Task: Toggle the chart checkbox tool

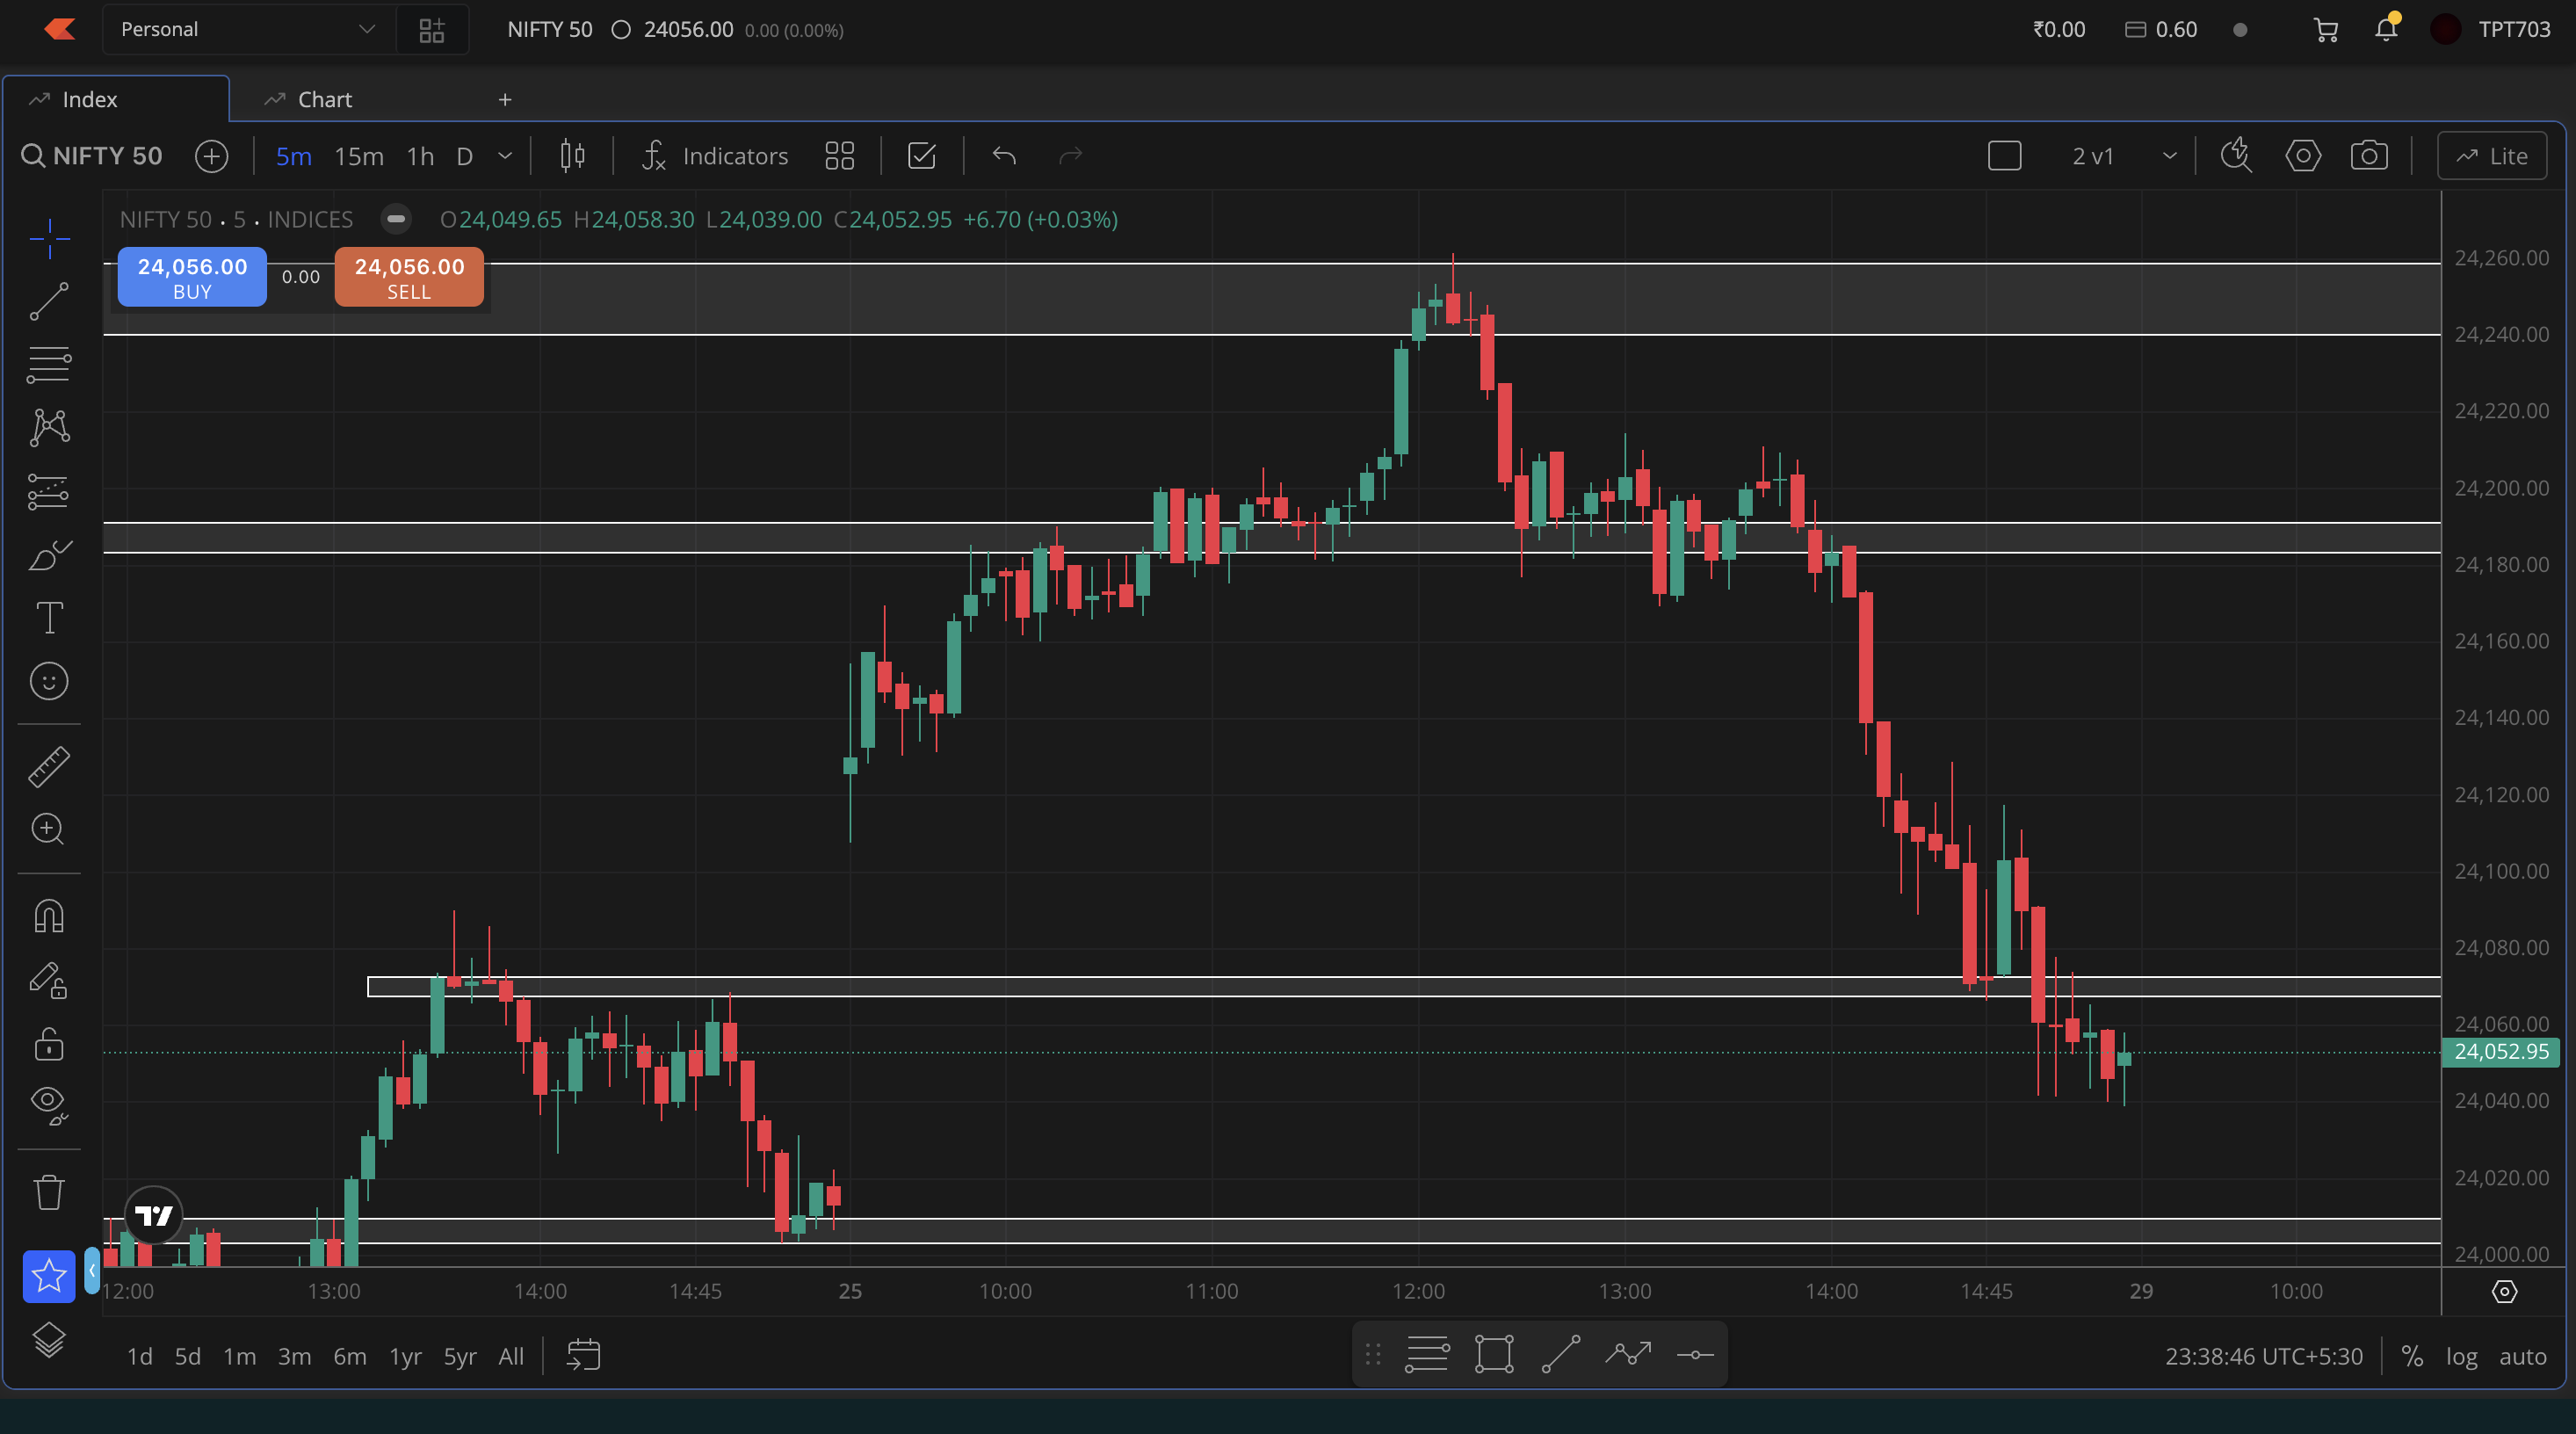Action: click(x=922, y=156)
